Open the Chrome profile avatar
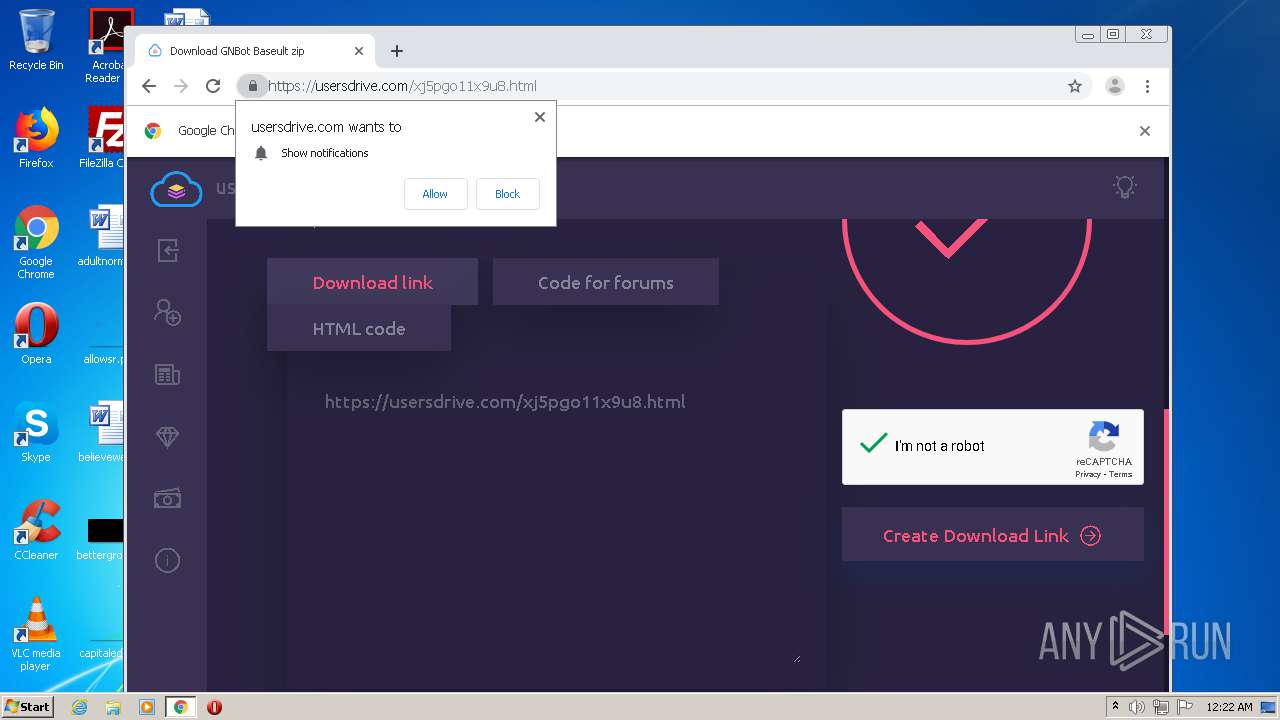1280x720 pixels. click(x=1114, y=86)
